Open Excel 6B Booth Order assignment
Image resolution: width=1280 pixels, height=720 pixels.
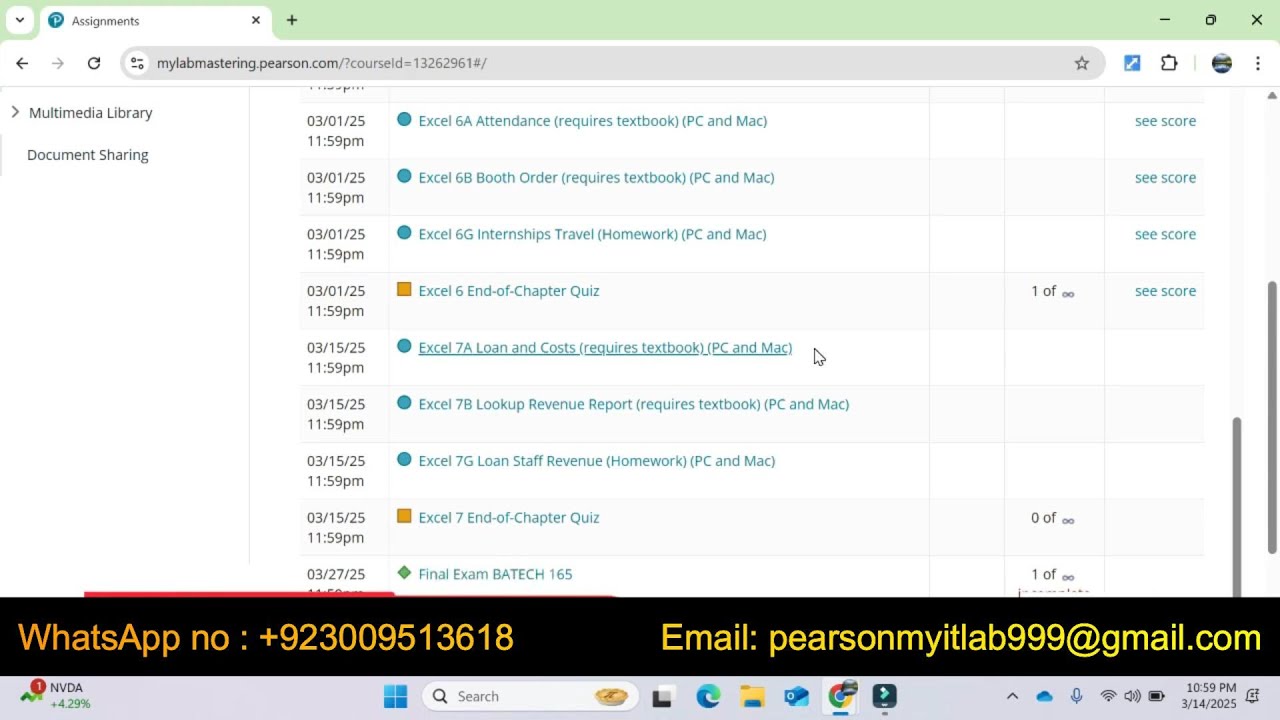pyautogui.click(x=596, y=178)
